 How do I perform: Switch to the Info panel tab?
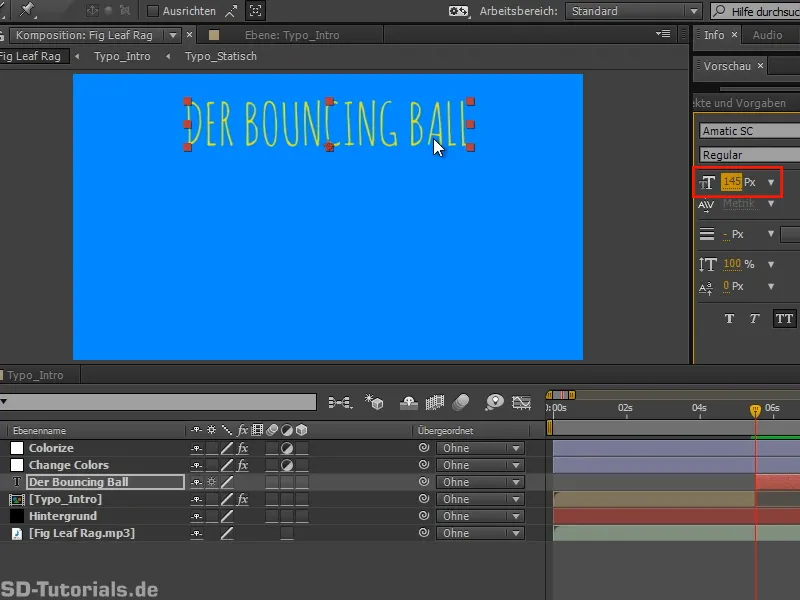[714, 35]
